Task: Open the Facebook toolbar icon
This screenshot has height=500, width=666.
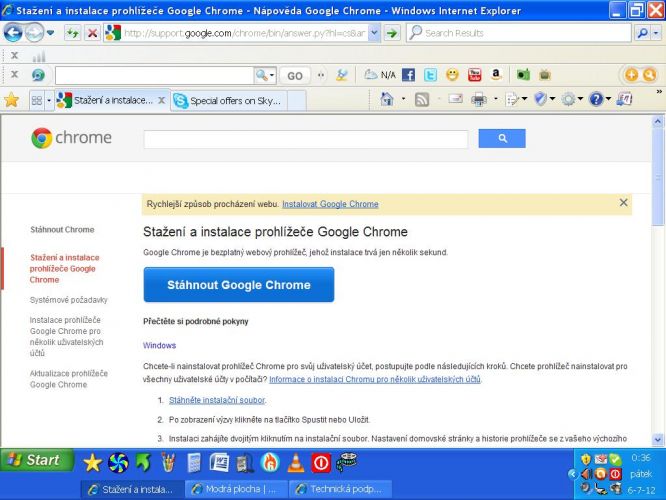Action: [x=408, y=75]
